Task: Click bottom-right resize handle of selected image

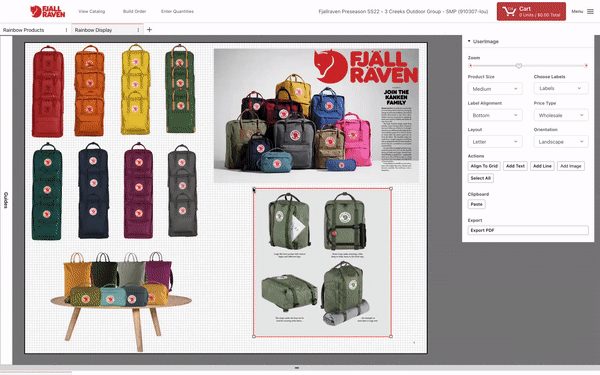Action: point(391,336)
